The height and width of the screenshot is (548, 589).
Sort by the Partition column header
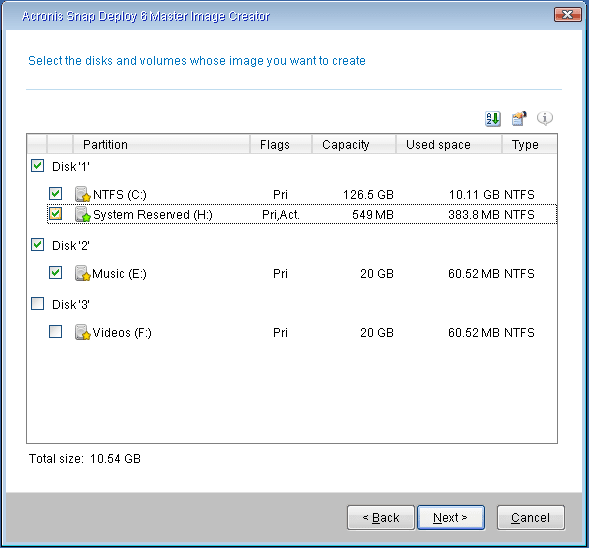point(162,144)
